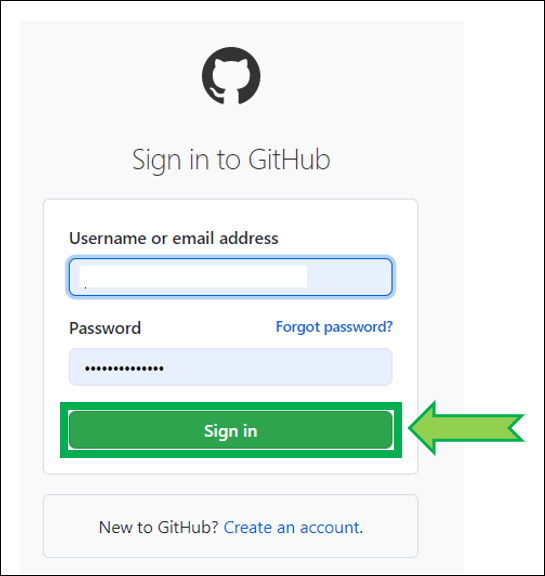Click empty blue space right of redacted username

[x=349, y=277]
